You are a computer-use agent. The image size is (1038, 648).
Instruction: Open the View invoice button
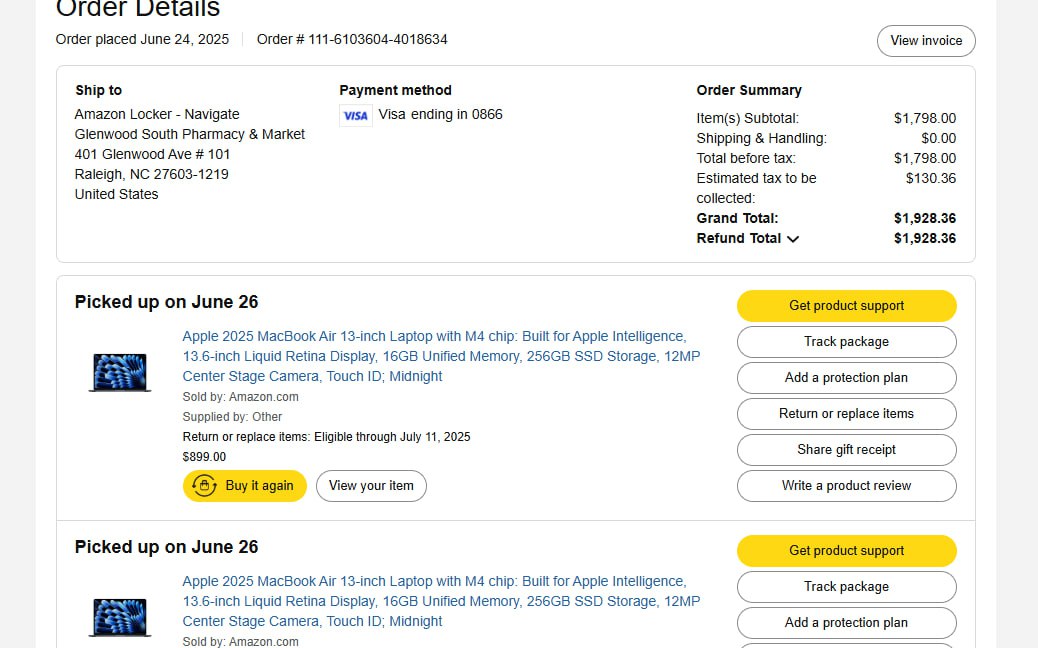point(926,41)
